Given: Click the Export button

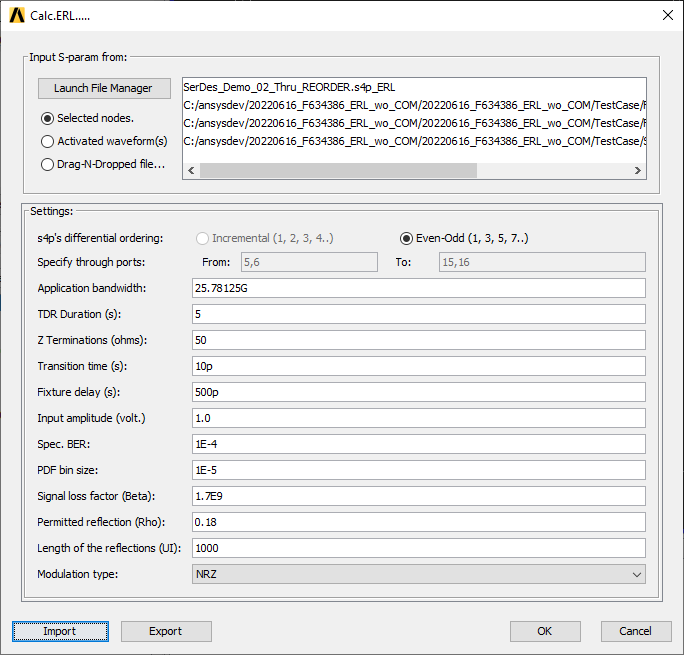Looking at the screenshot, I should (166, 631).
